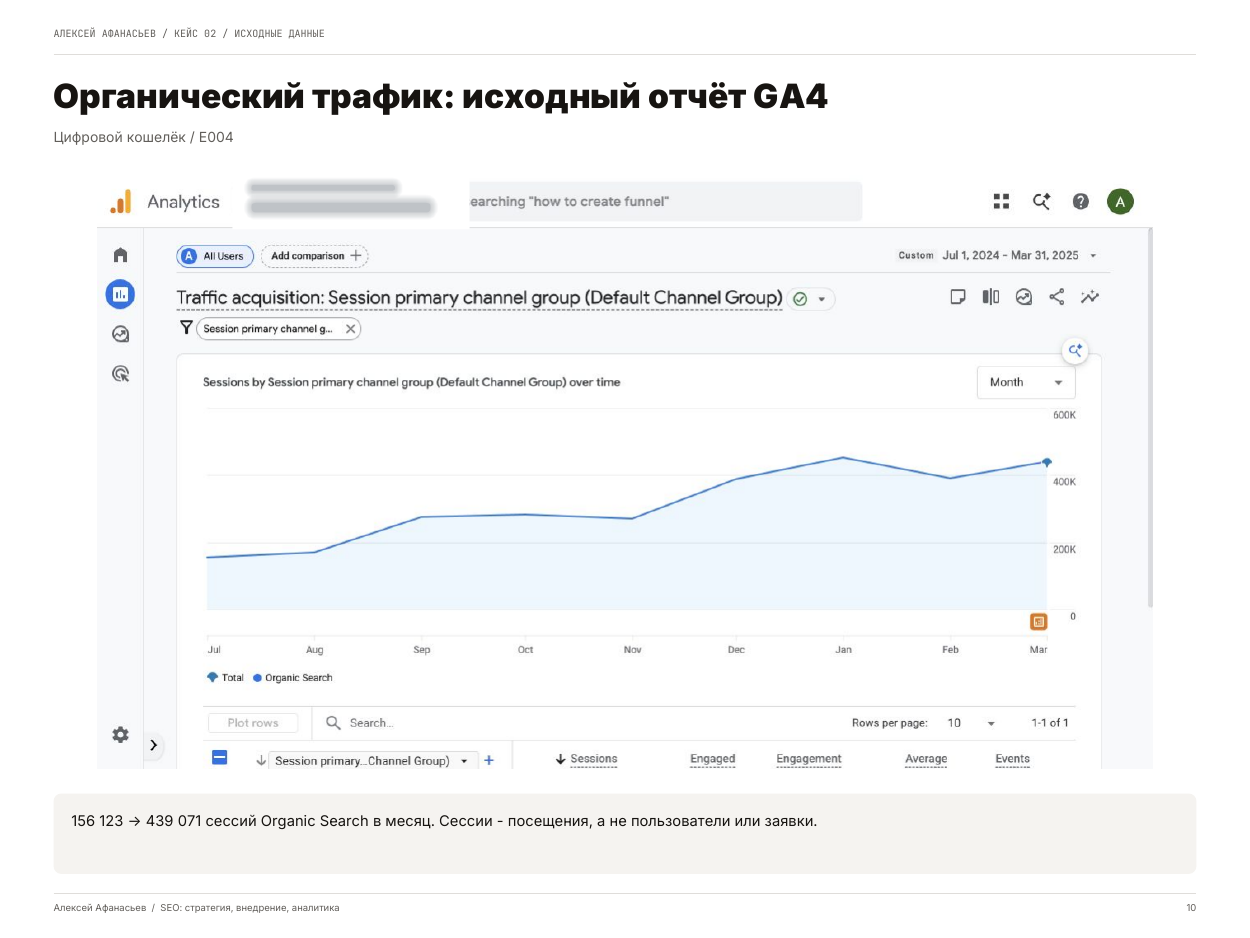Open Session primary...Channel Group dimension dropdown
Viewport: 1250px width, 938px height.
372,761
